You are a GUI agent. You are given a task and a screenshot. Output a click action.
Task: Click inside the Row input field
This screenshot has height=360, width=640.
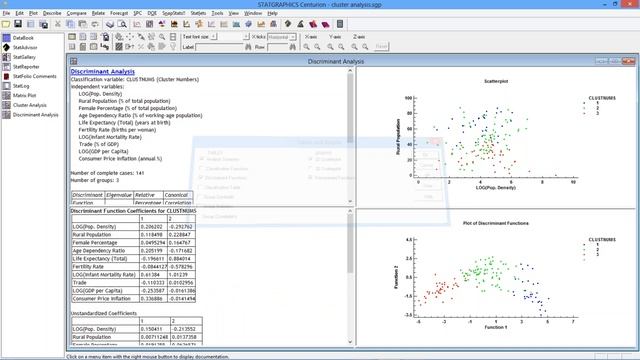tap(277, 47)
